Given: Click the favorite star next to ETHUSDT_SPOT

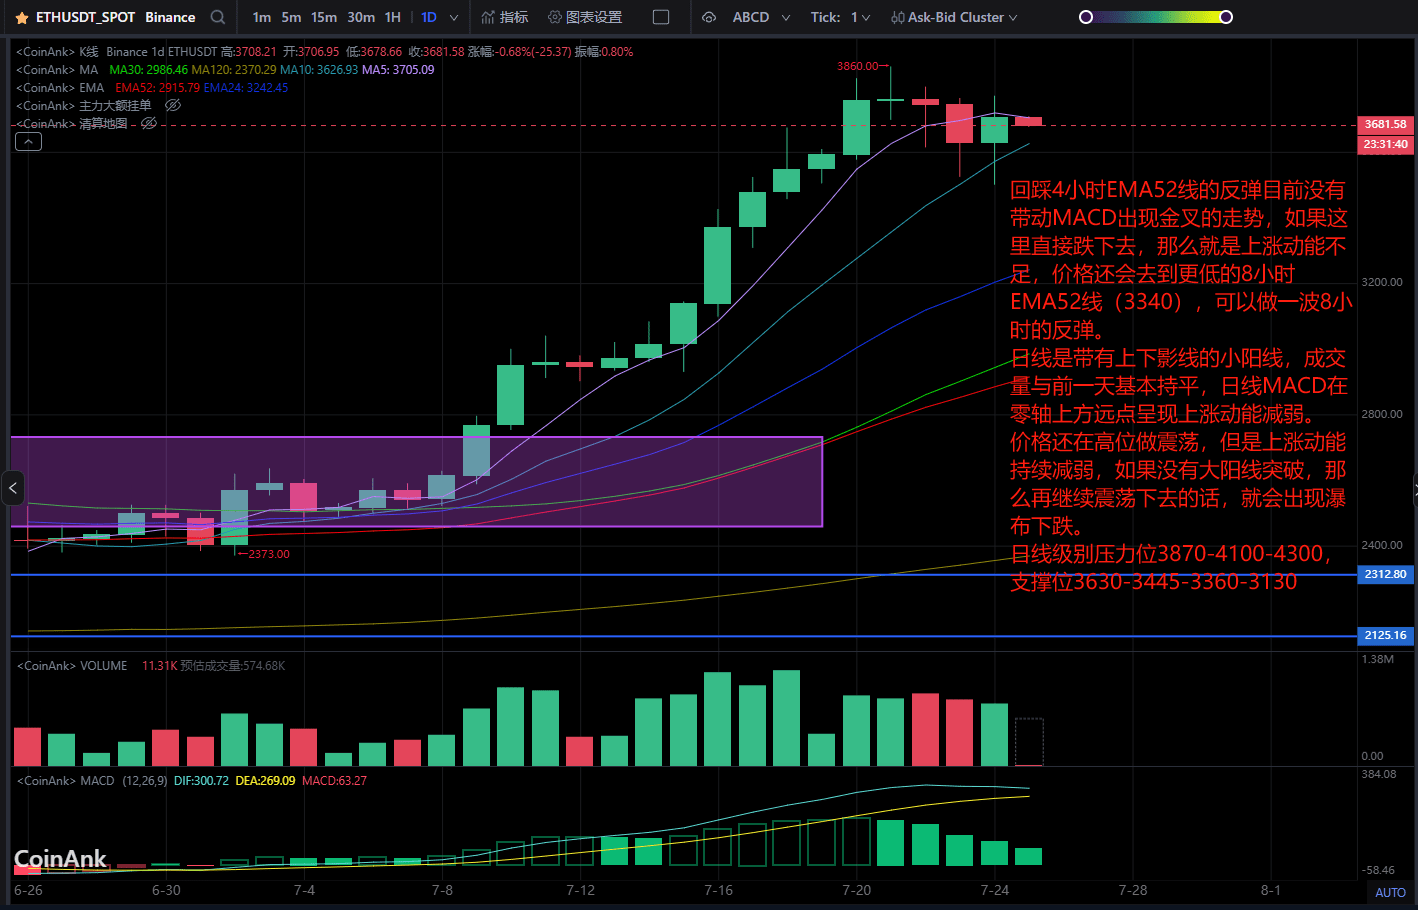Looking at the screenshot, I should point(21,18).
